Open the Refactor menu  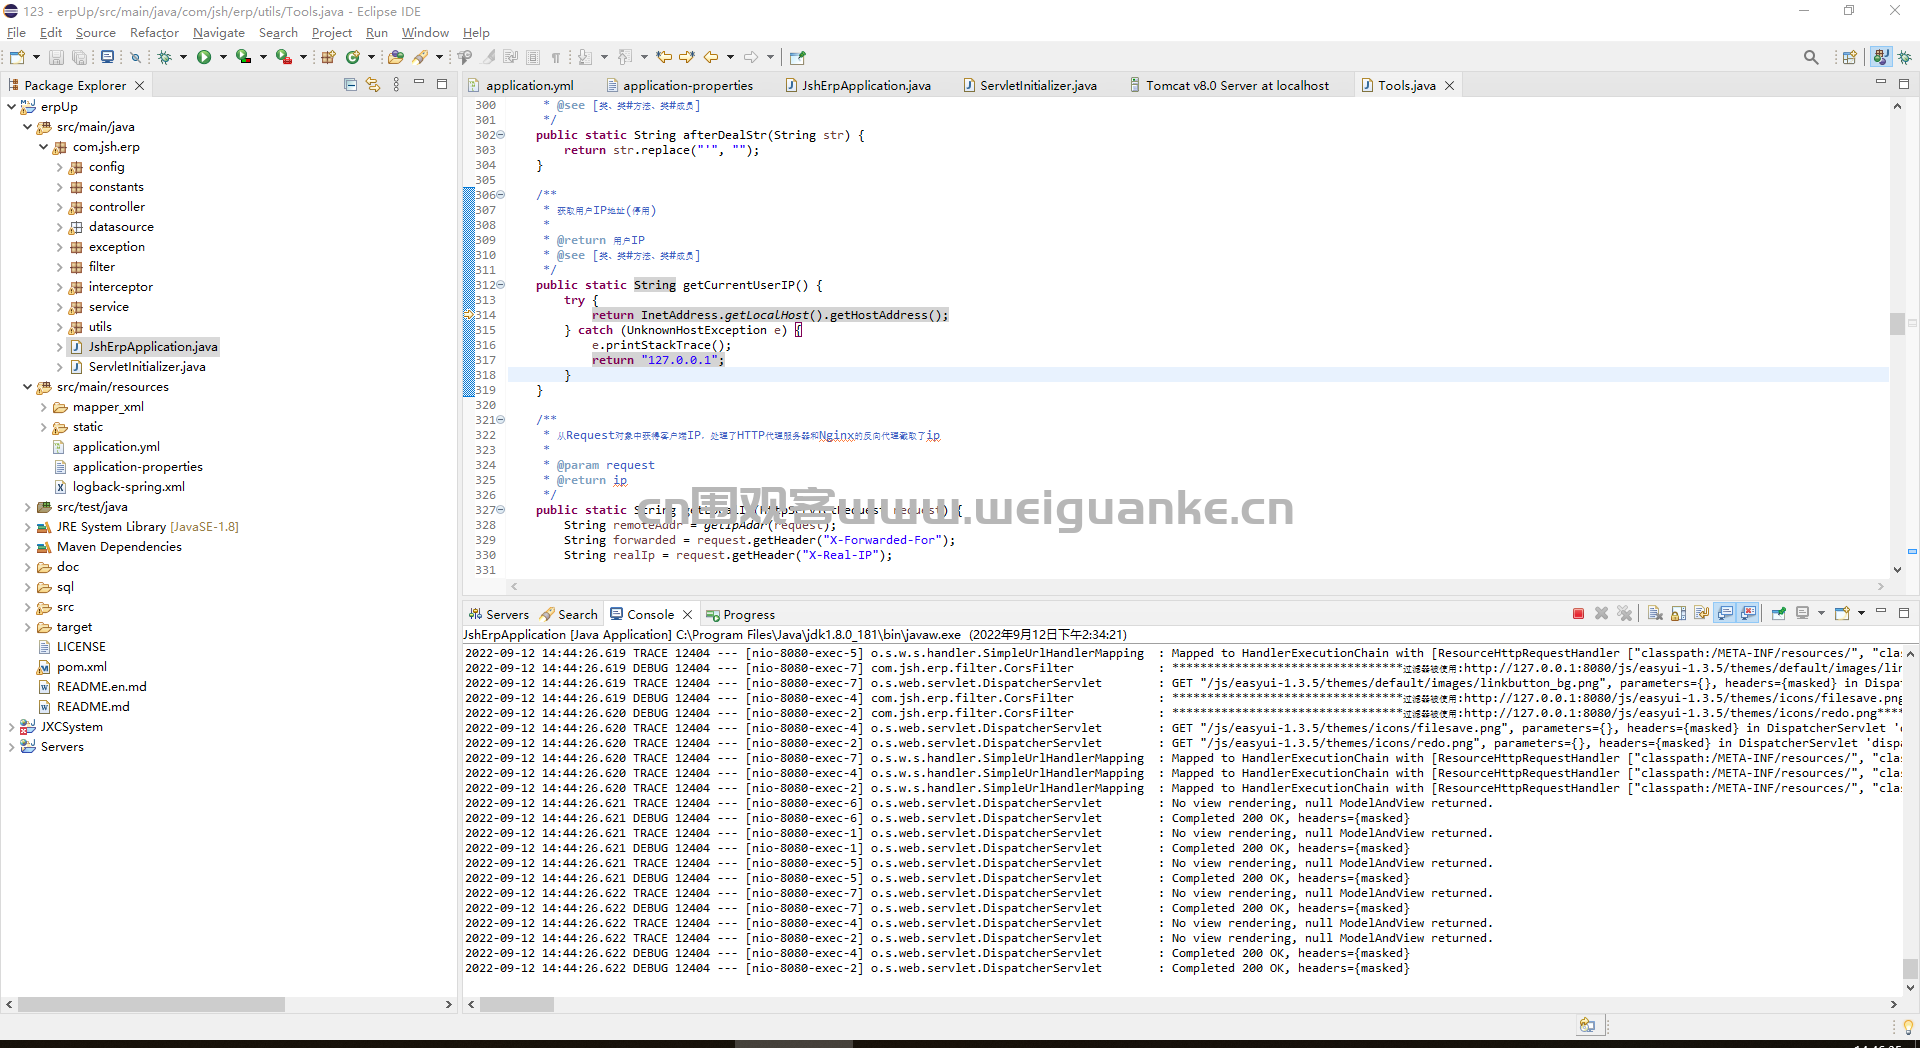coord(154,33)
